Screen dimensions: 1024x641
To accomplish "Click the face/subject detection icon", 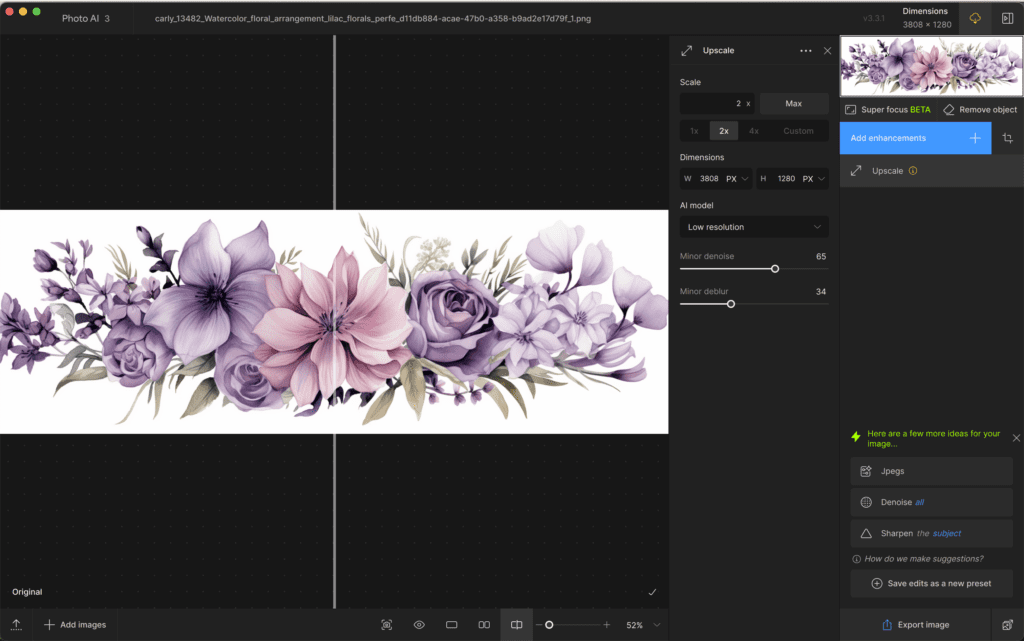I will coord(387,625).
